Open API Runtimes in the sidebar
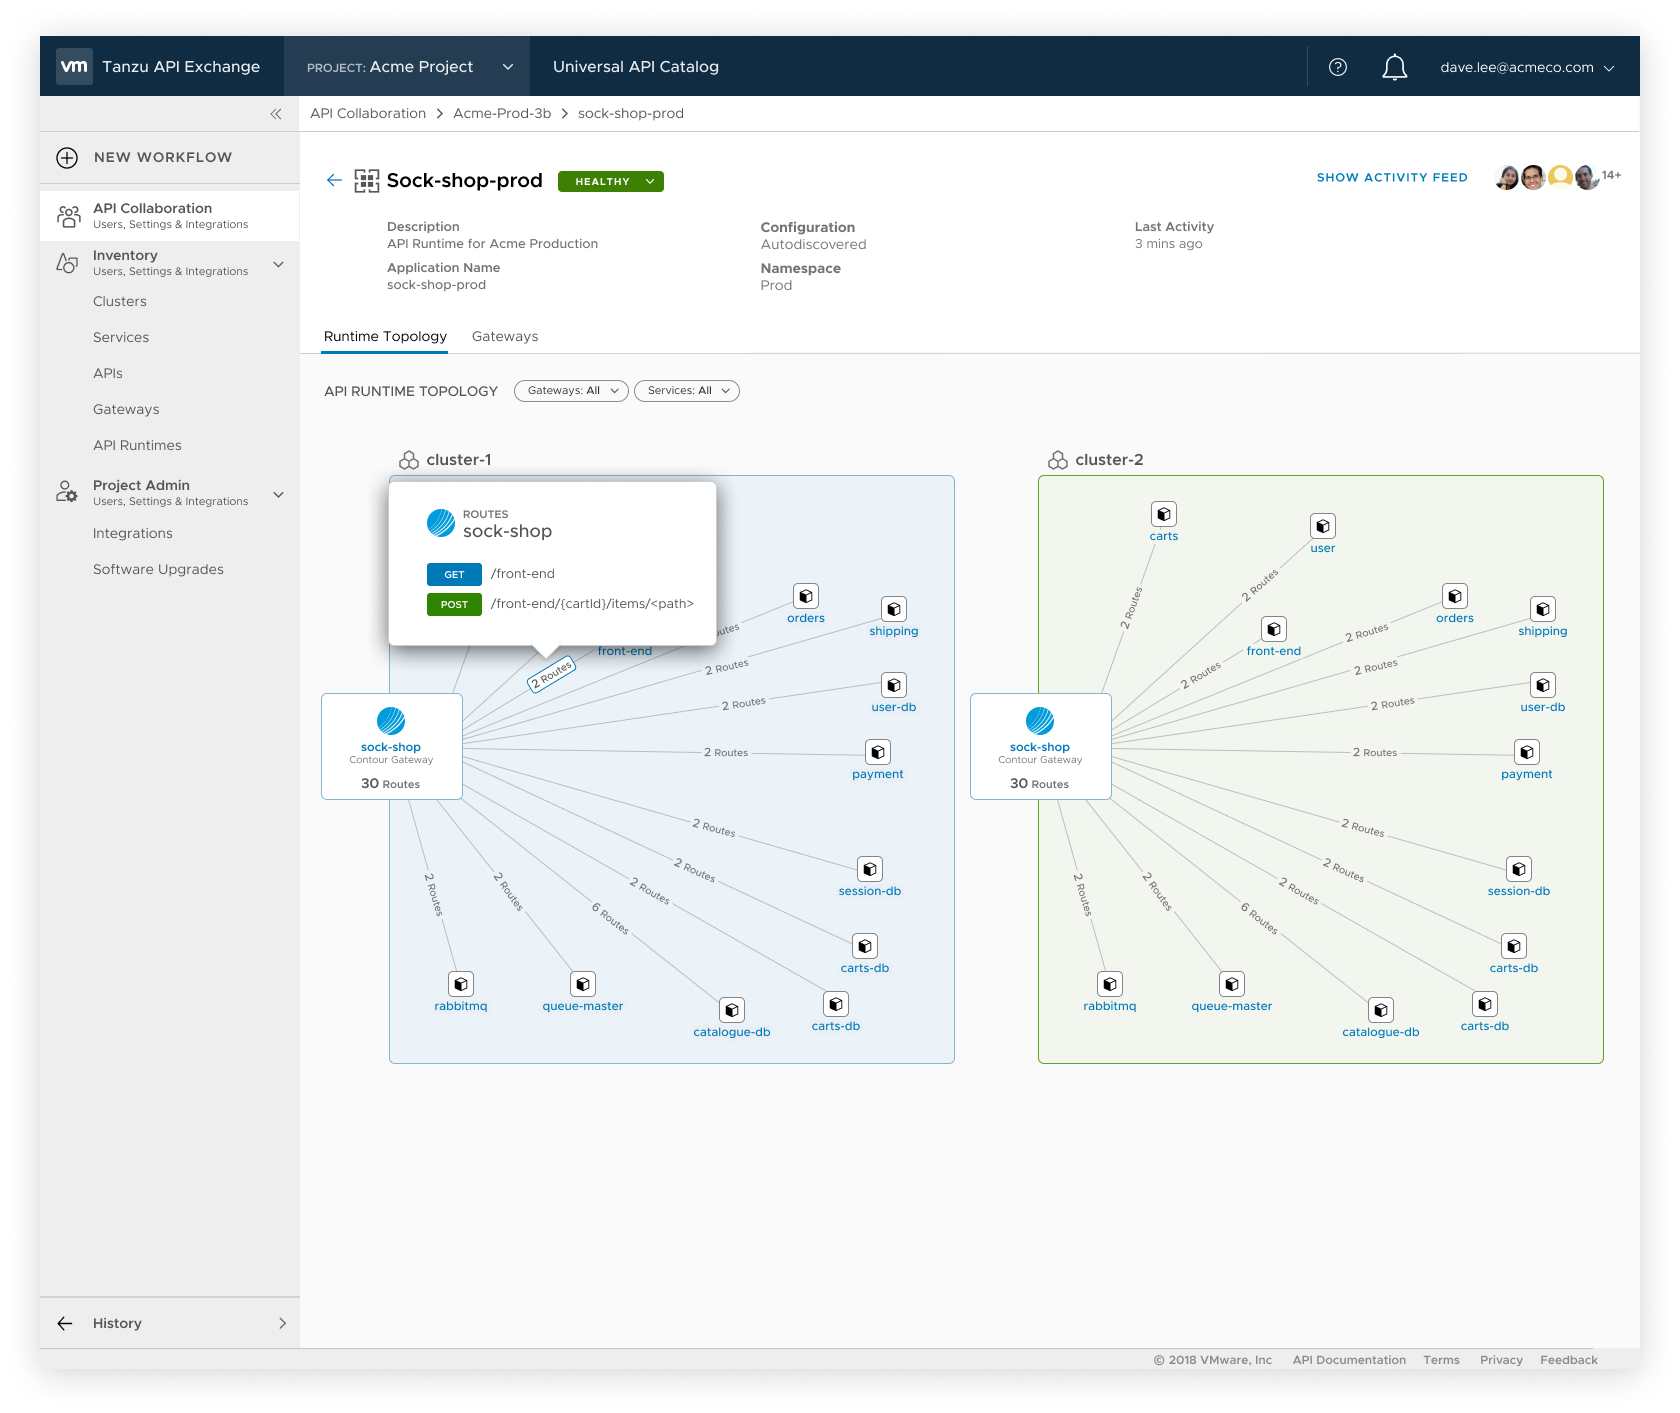Screen dimensions: 1680x1413 [x=137, y=445]
